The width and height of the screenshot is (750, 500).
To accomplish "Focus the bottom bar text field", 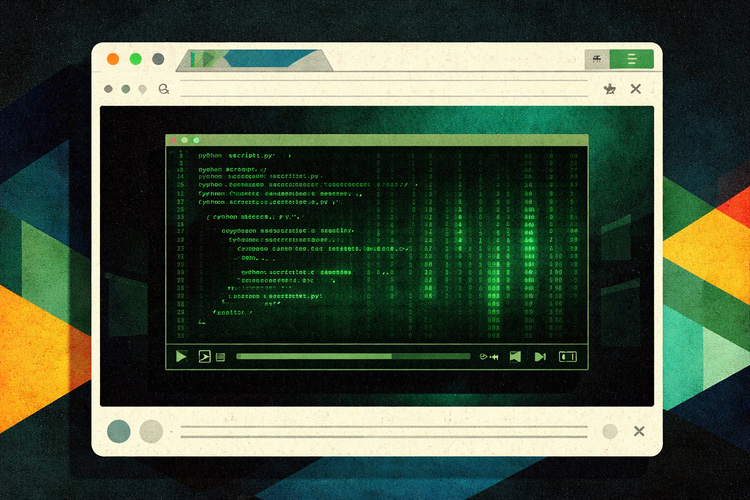I will 384,432.
